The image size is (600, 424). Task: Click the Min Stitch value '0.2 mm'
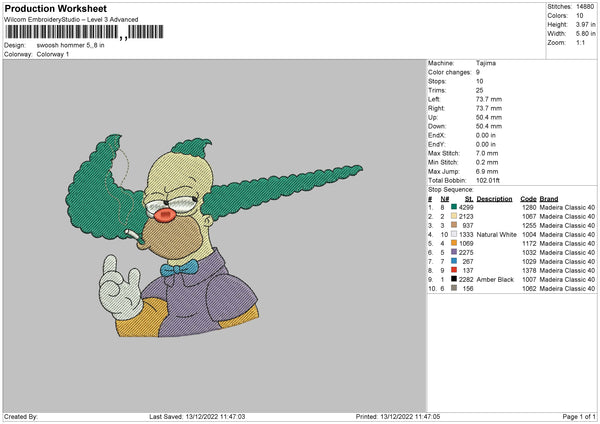pyautogui.click(x=487, y=162)
